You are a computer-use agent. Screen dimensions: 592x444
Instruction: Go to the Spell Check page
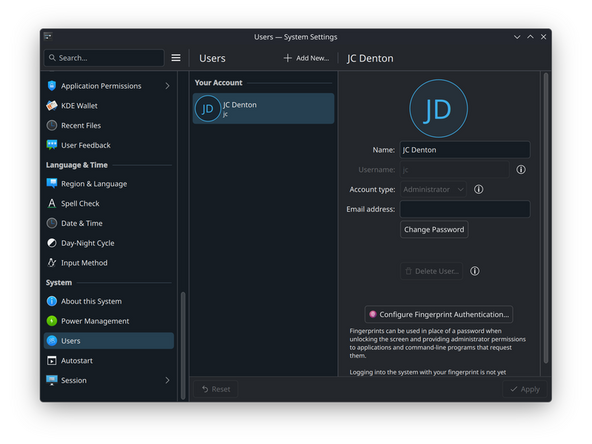point(109,204)
